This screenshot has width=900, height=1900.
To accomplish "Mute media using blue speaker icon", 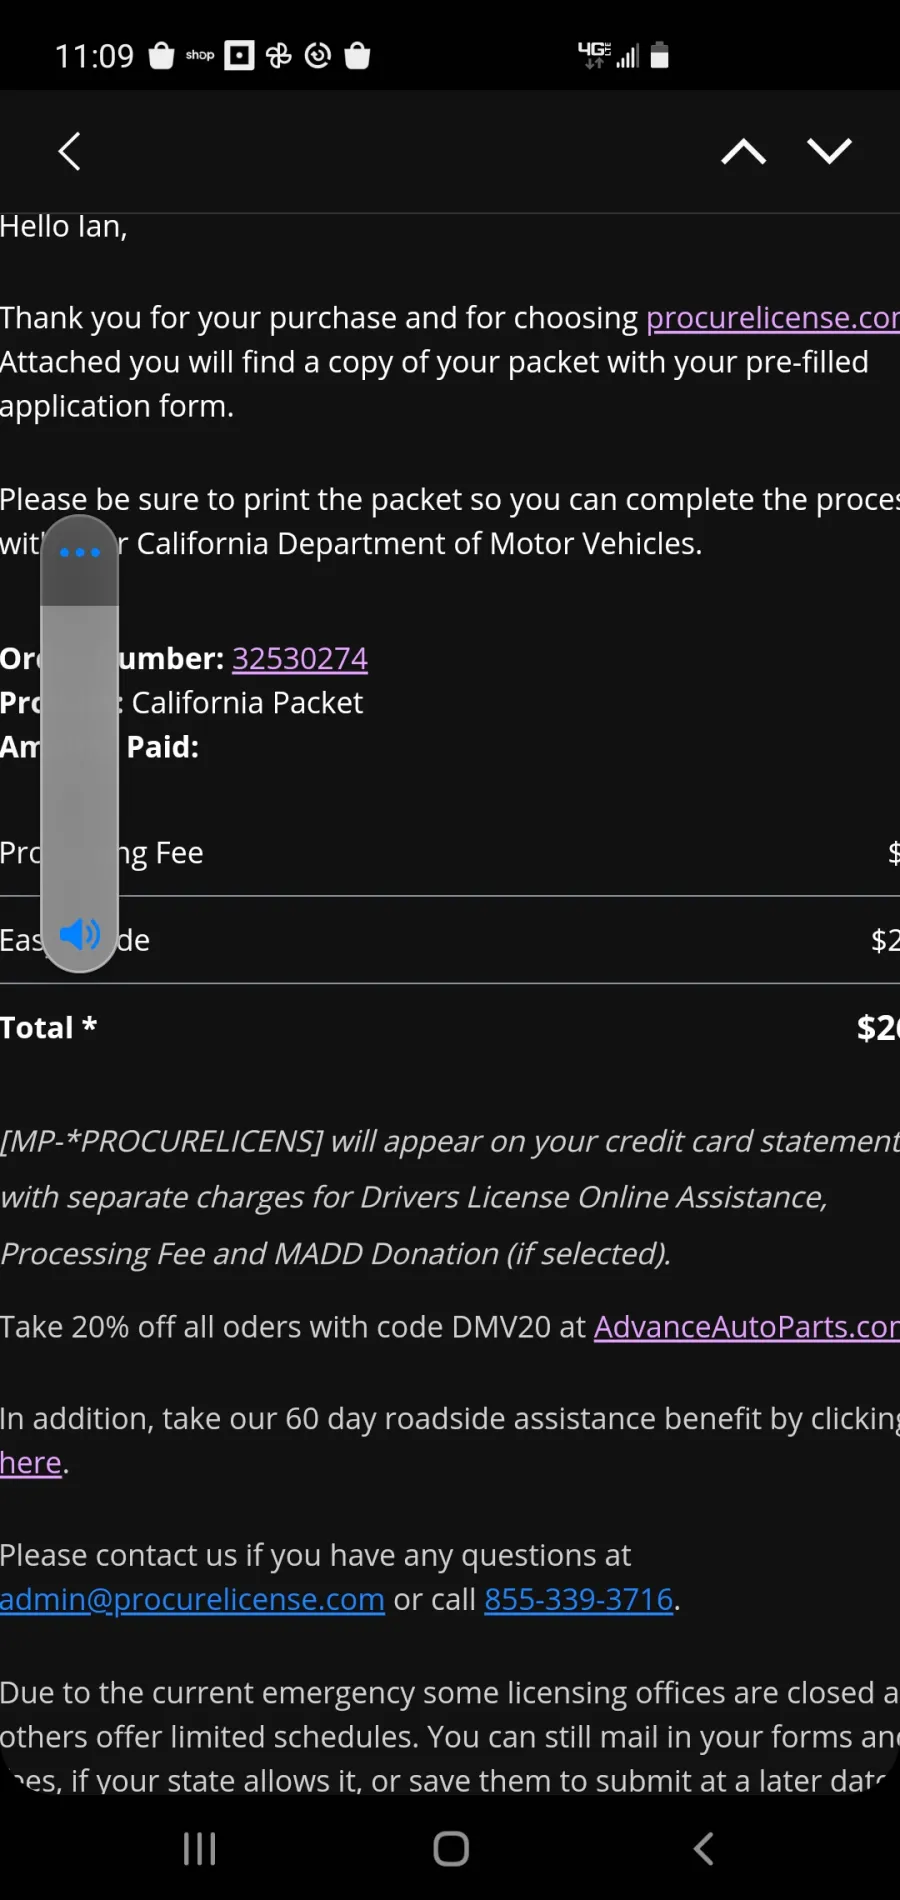I will pos(80,935).
